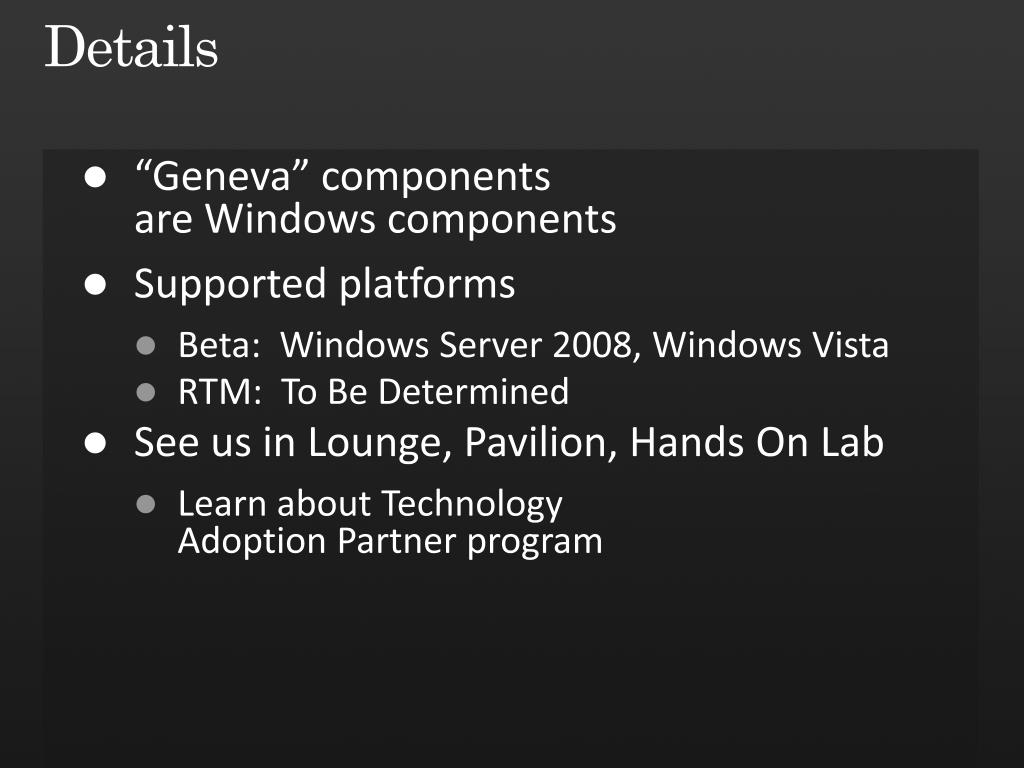Click the words "Windows Vista"
The width and height of the screenshot is (1024, 768).
771,344
